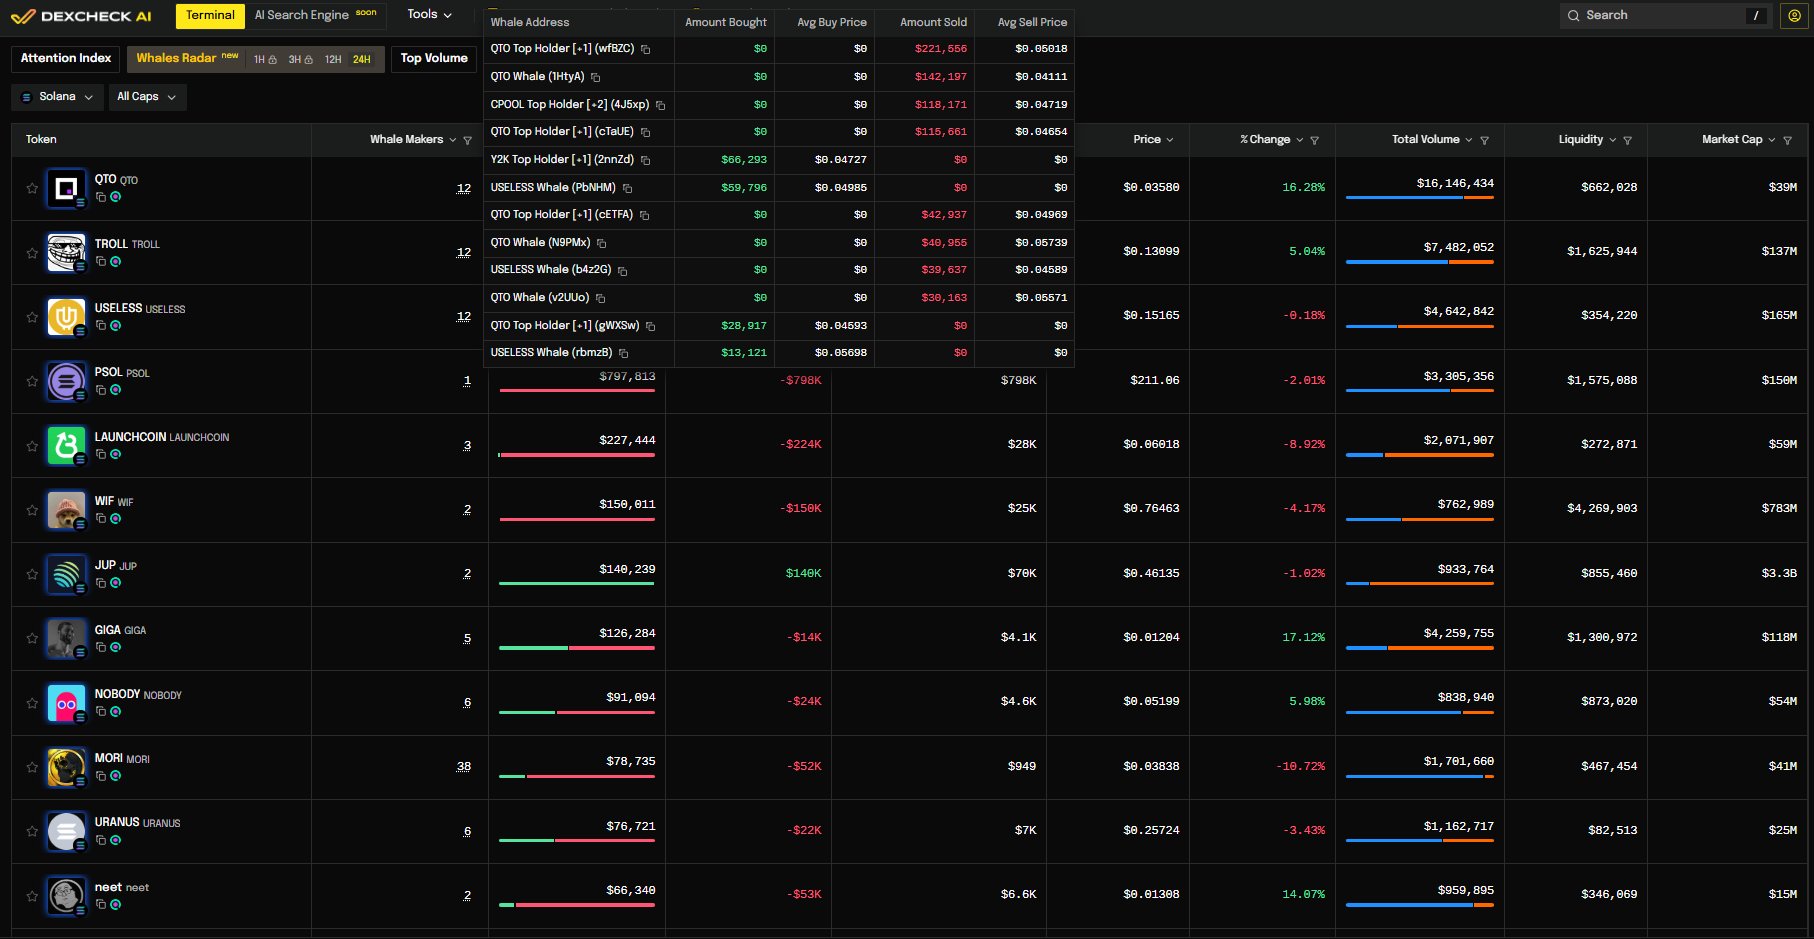Open the All Caps dropdown
This screenshot has height=939, width=1814.
(146, 97)
